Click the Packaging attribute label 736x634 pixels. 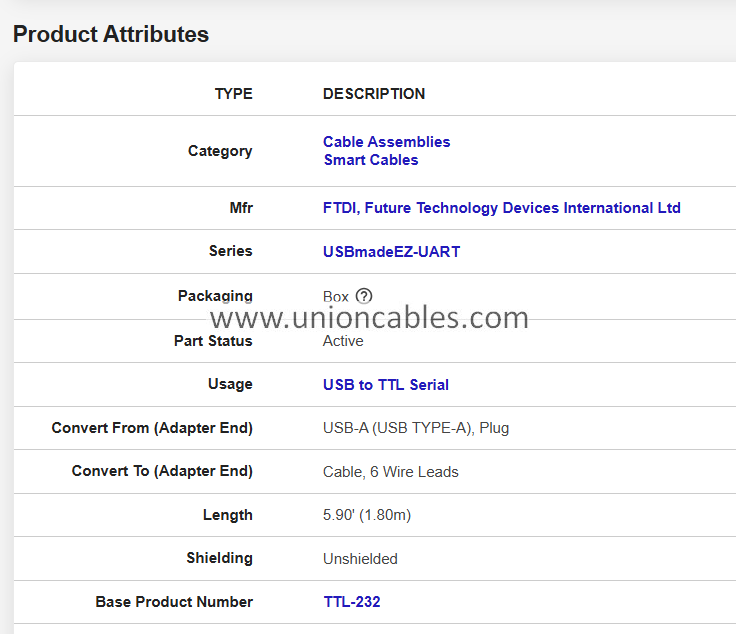[215, 296]
